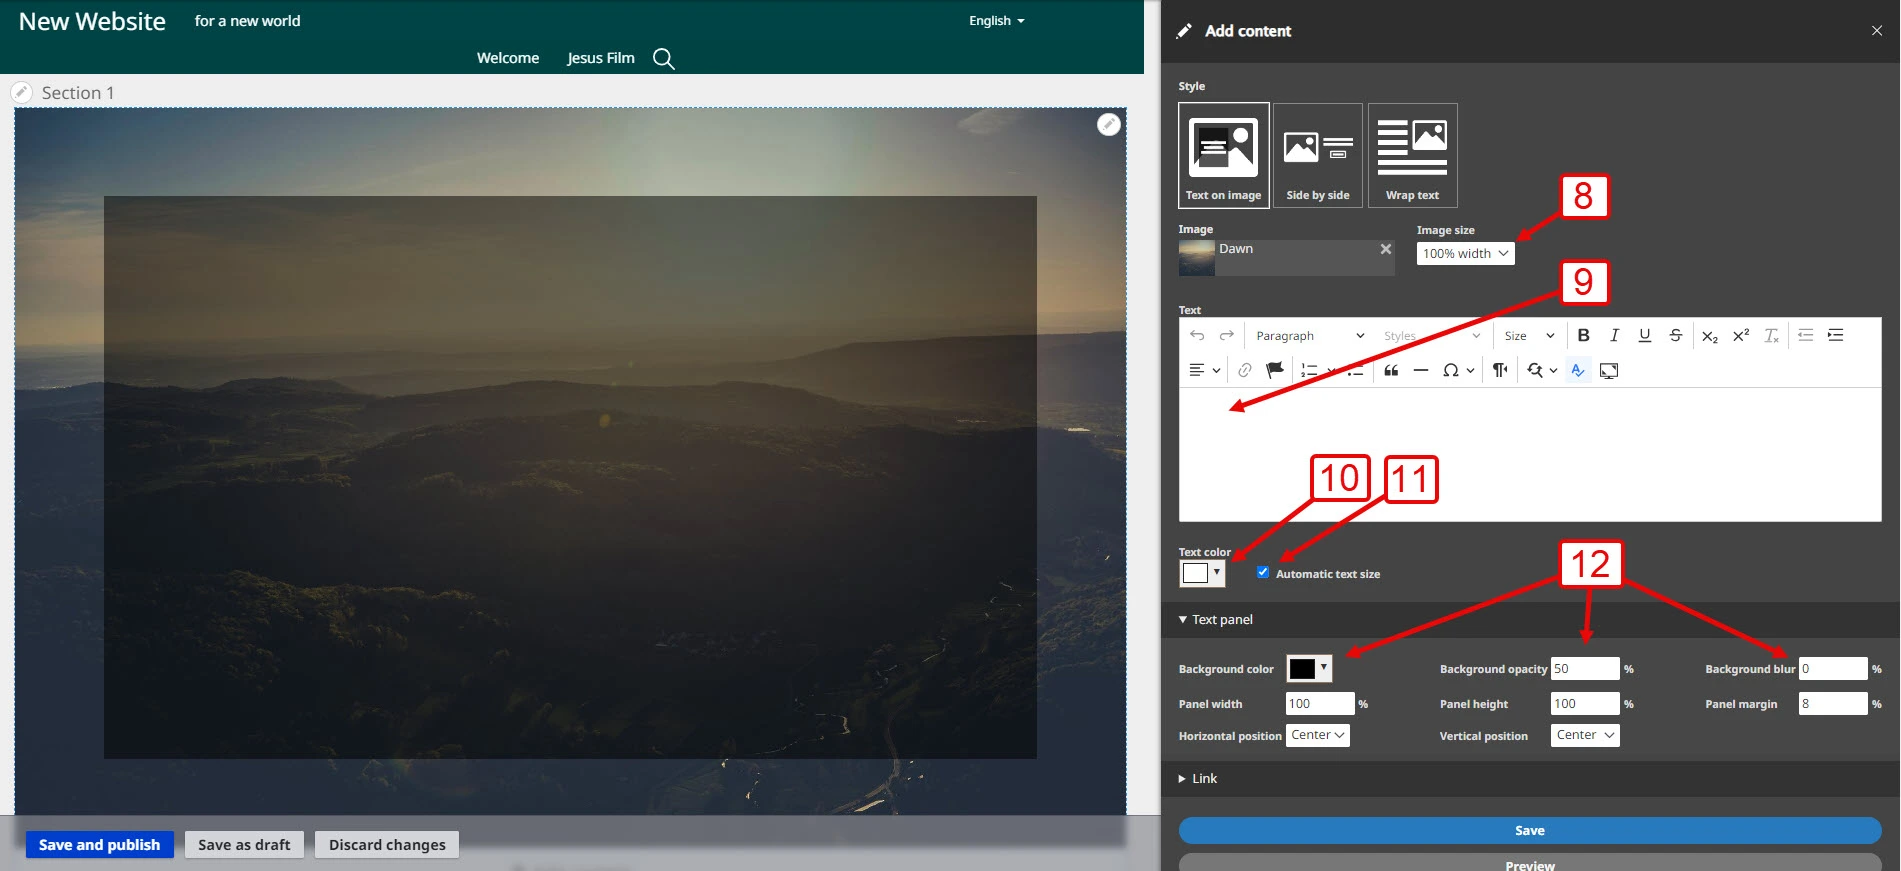Insert a block quote
1901x871 pixels.
[1391, 371]
